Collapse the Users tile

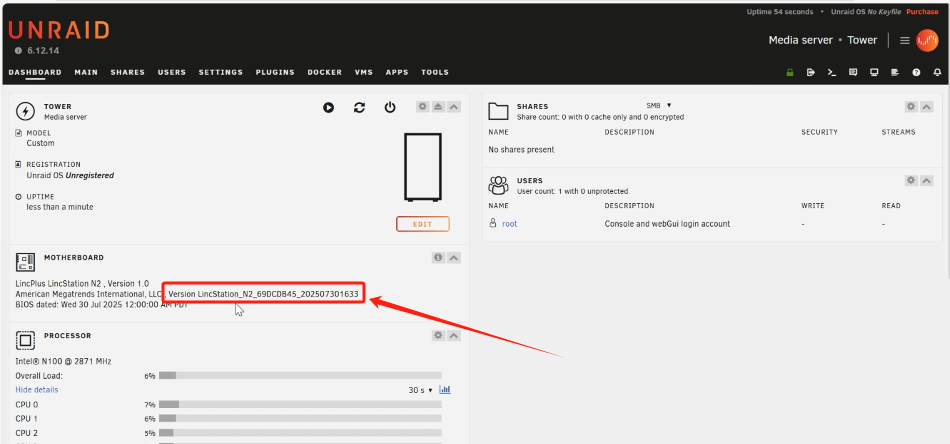(926, 181)
